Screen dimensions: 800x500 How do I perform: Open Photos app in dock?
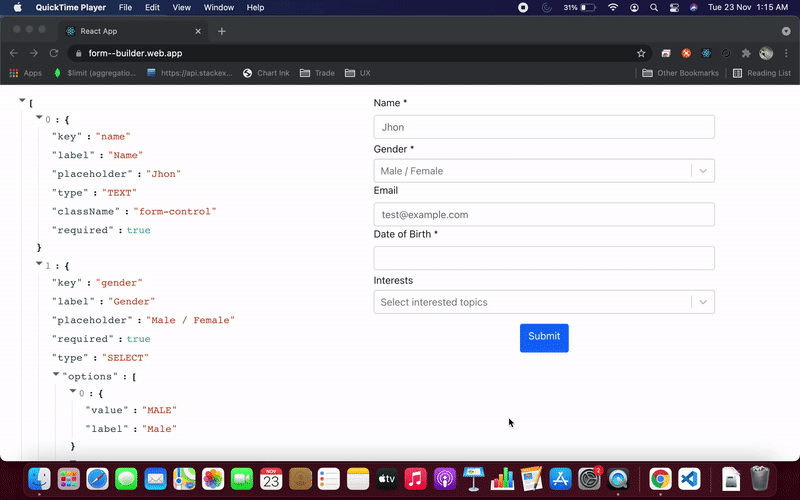point(213,480)
